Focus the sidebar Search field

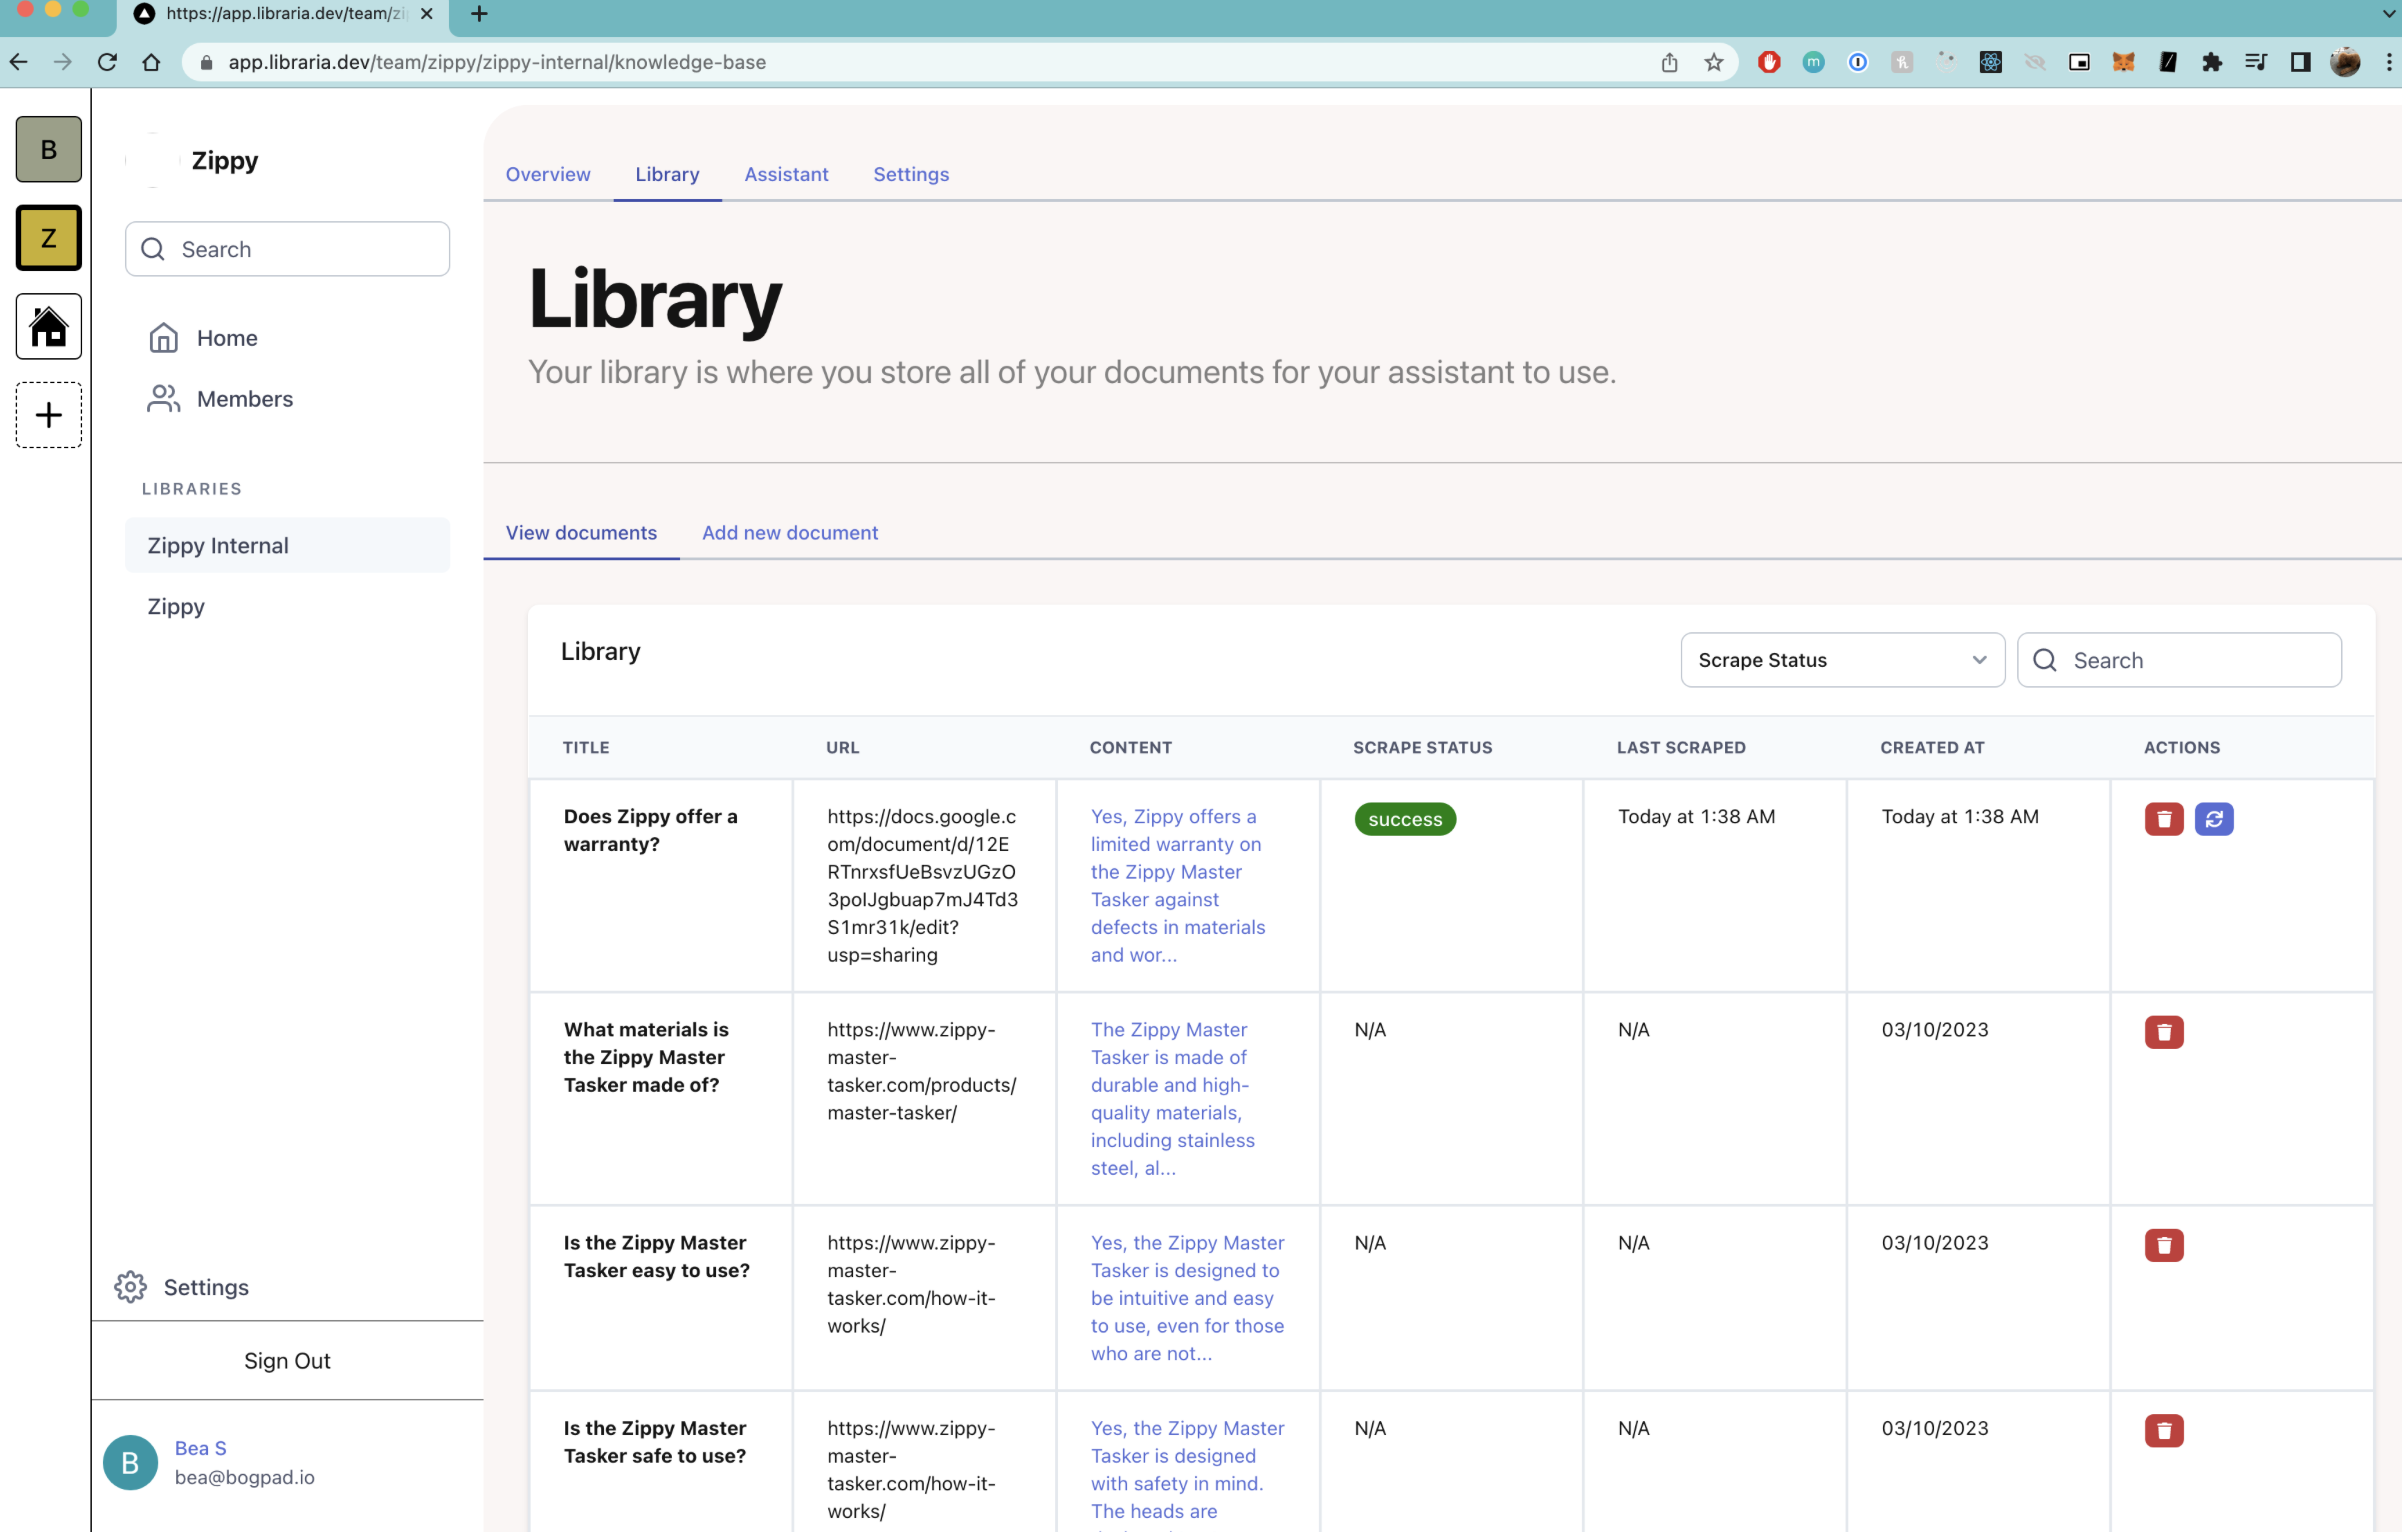[x=287, y=249]
